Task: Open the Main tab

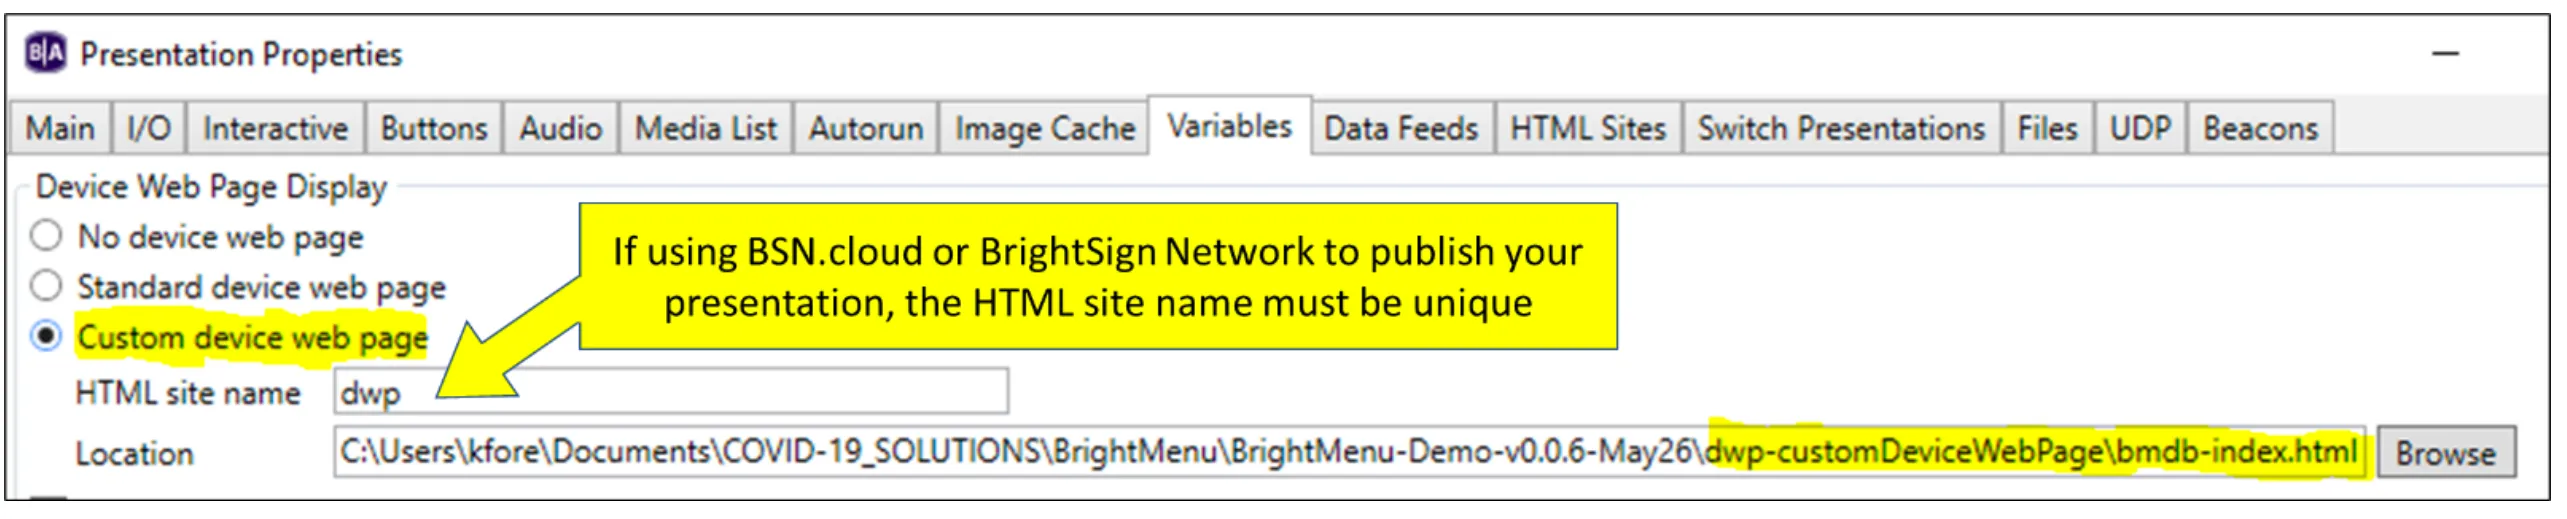Action: [x=60, y=128]
